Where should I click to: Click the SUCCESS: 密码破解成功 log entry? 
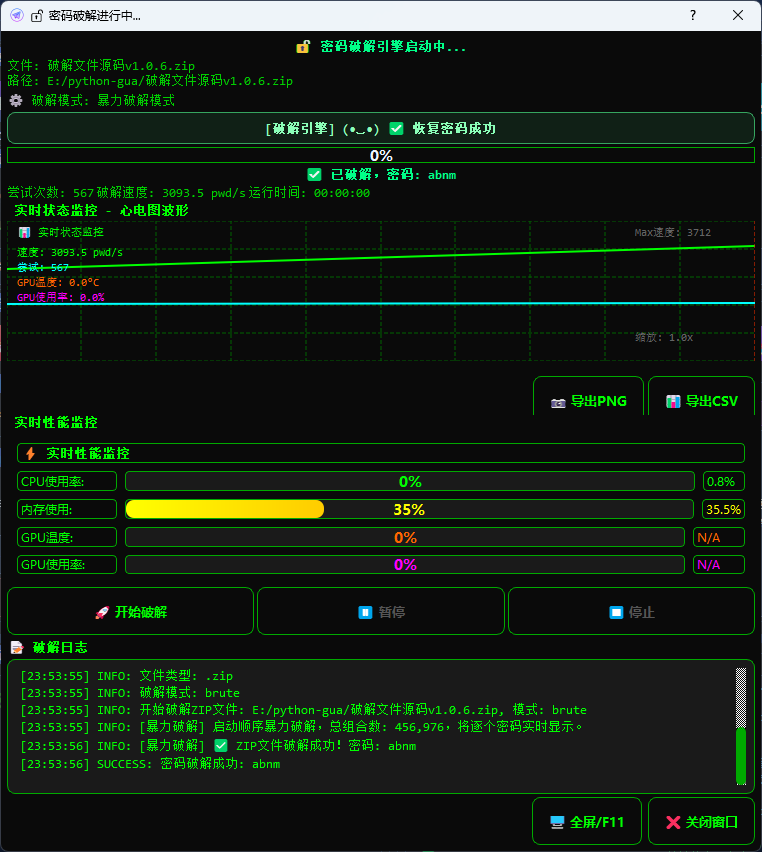pyautogui.click(x=151, y=764)
